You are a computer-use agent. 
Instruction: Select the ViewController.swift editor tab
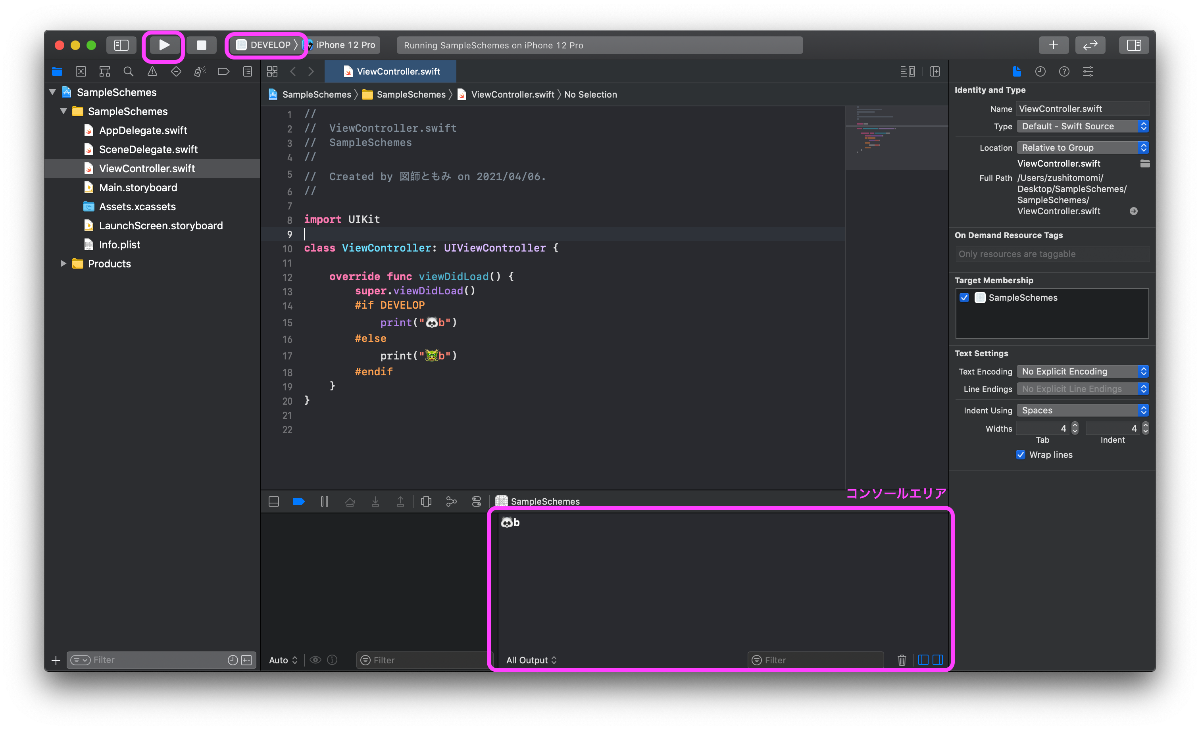390,72
